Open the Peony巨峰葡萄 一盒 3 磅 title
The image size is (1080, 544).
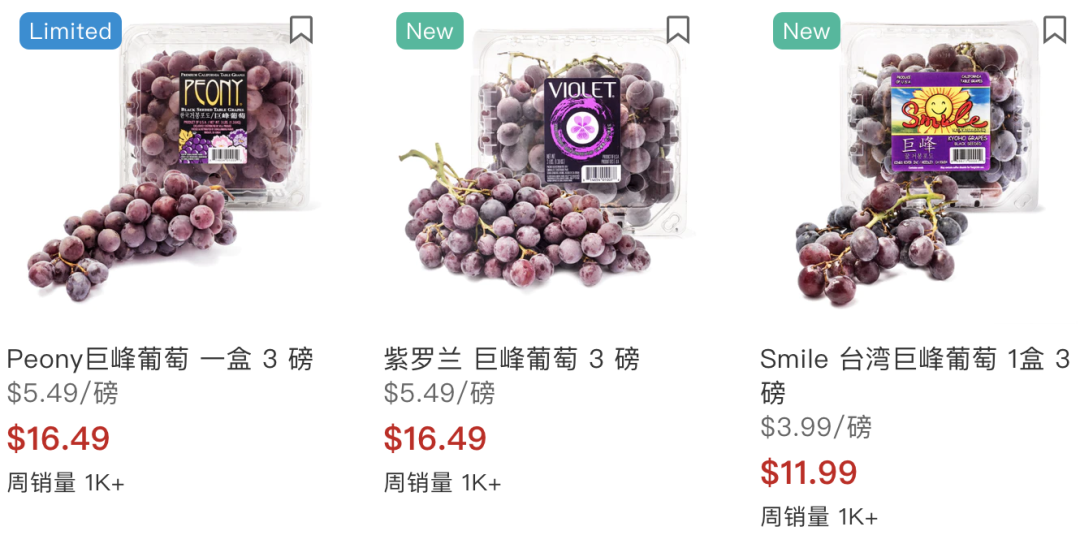tap(160, 359)
